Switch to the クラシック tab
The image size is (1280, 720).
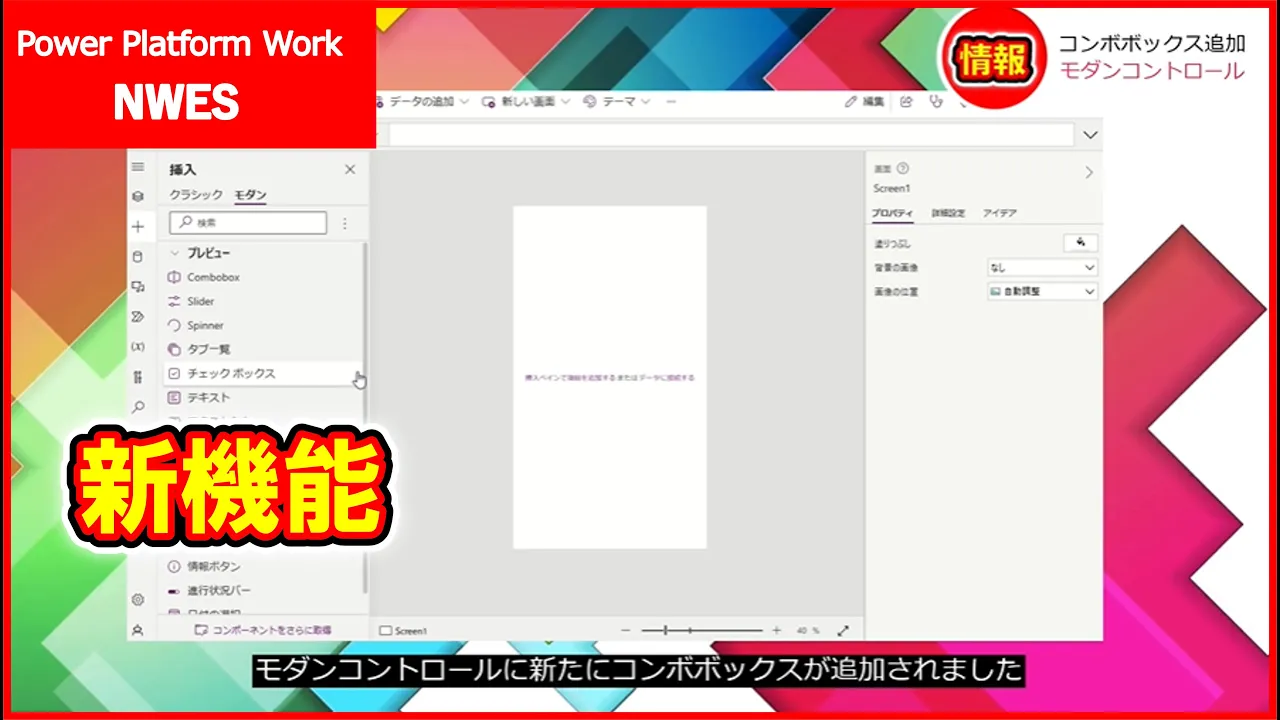[196, 194]
